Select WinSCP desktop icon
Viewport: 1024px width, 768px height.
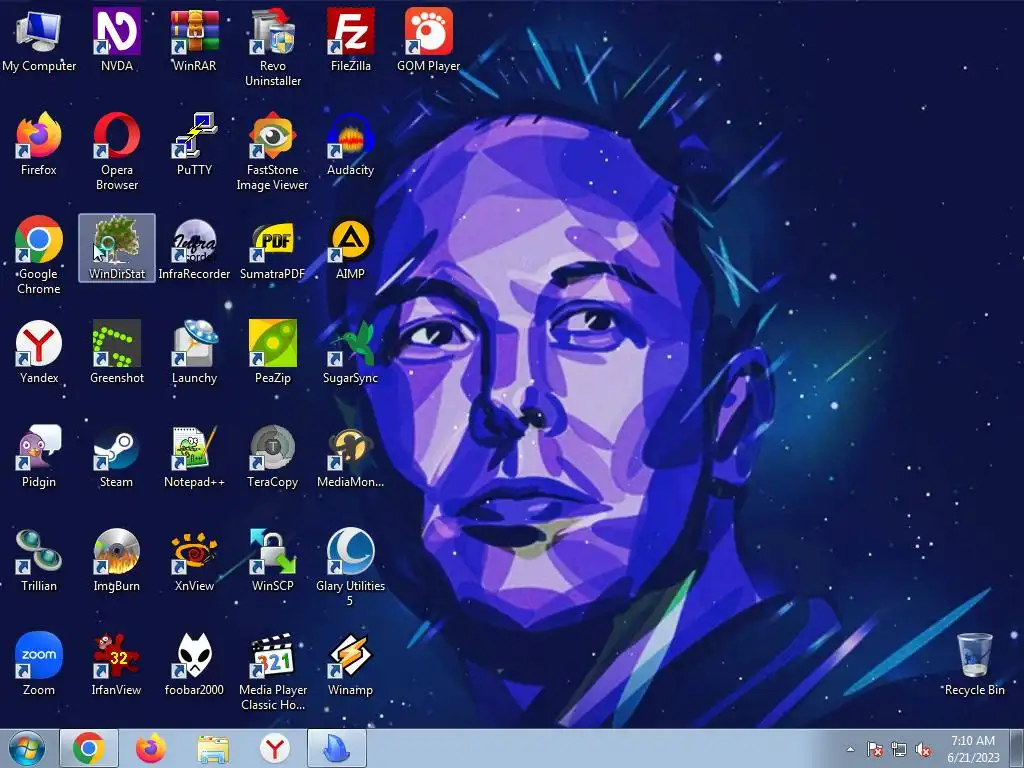[273, 560]
